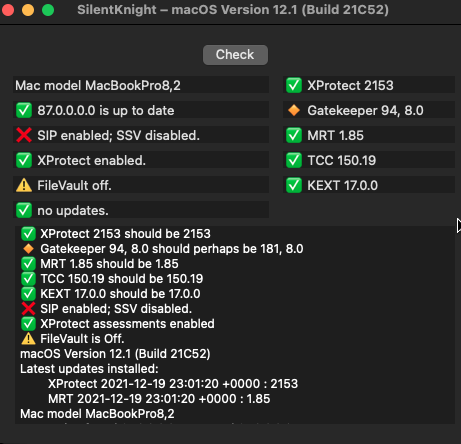Select 'no updates.' text

click(73, 210)
